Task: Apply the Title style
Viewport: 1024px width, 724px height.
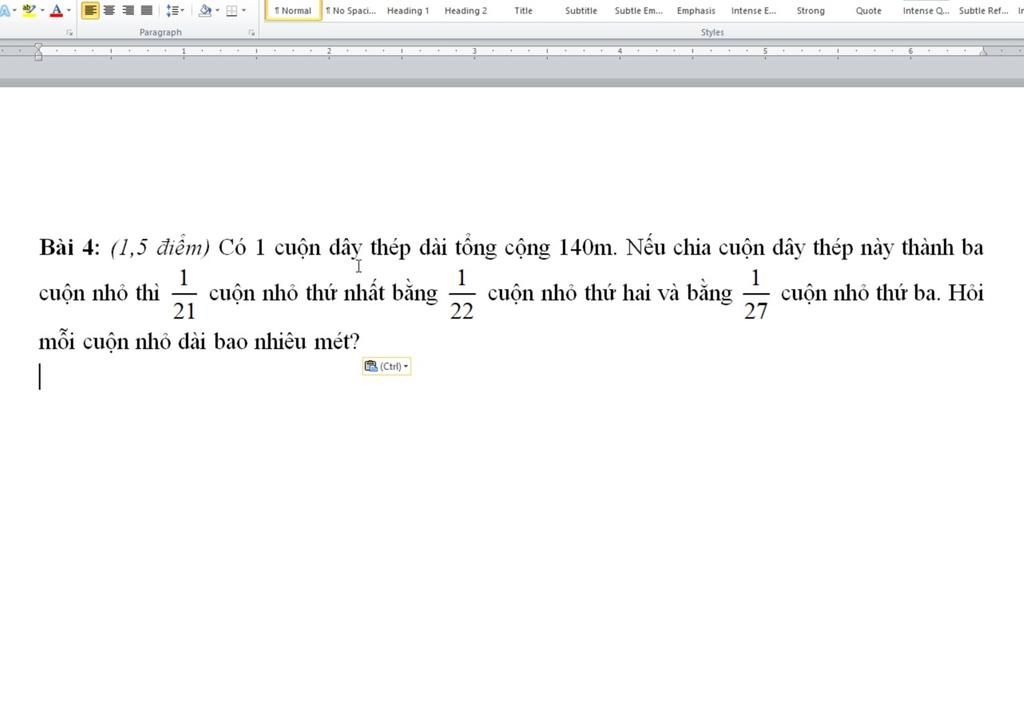Action: coord(523,10)
